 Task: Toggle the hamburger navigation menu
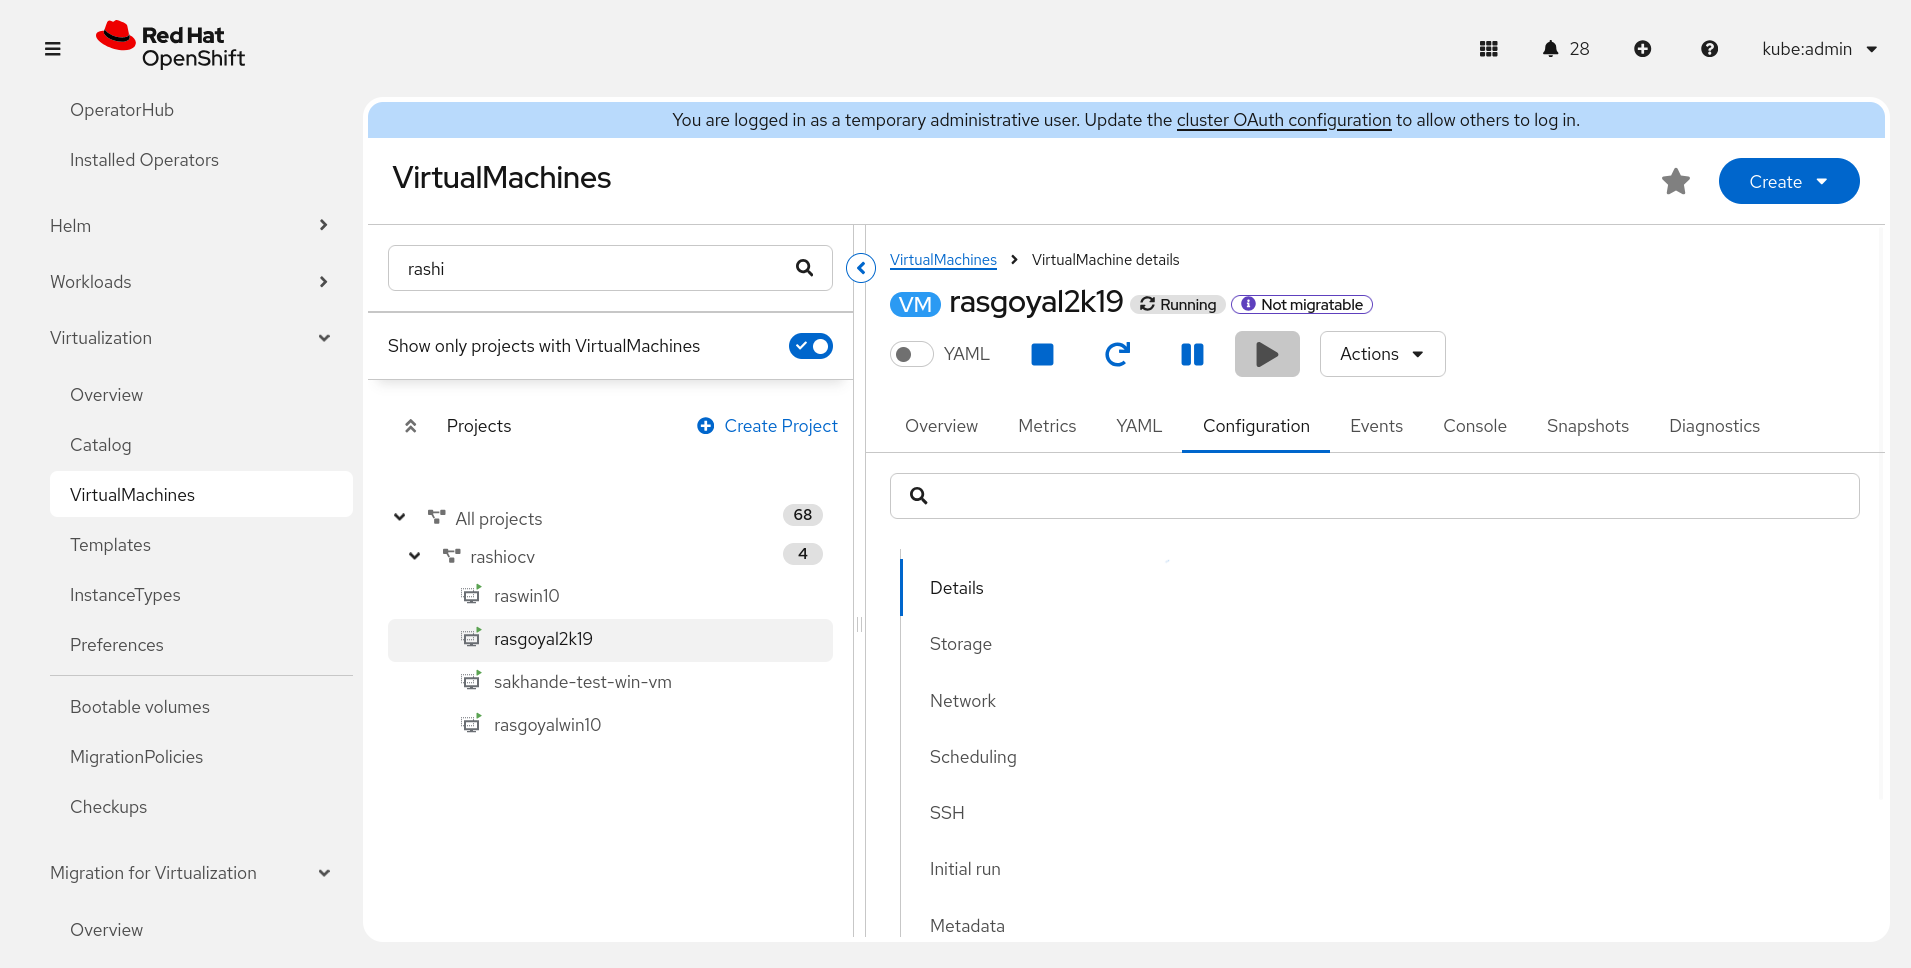pyautogui.click(x=53, y=49)
